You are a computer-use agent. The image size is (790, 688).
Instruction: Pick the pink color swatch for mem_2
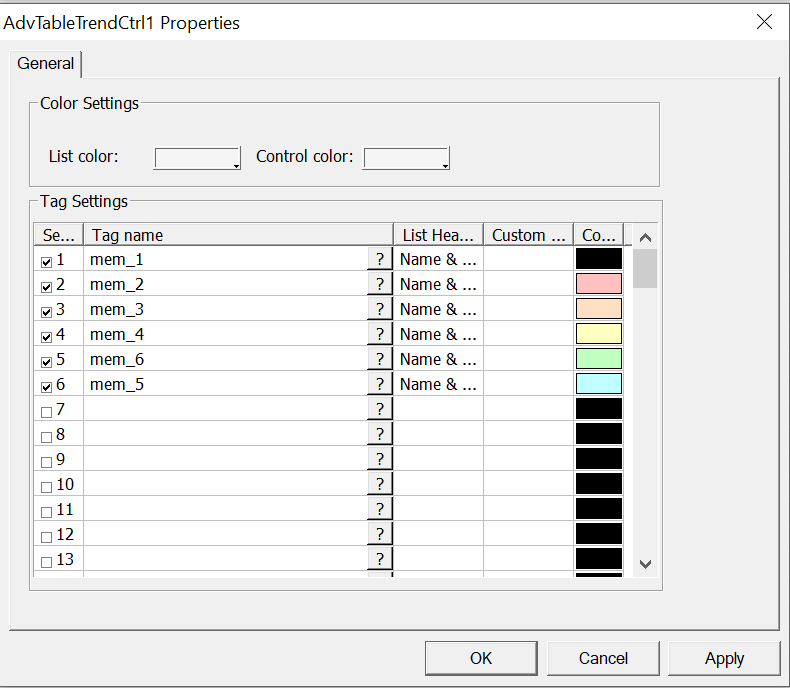click(599, 284)
